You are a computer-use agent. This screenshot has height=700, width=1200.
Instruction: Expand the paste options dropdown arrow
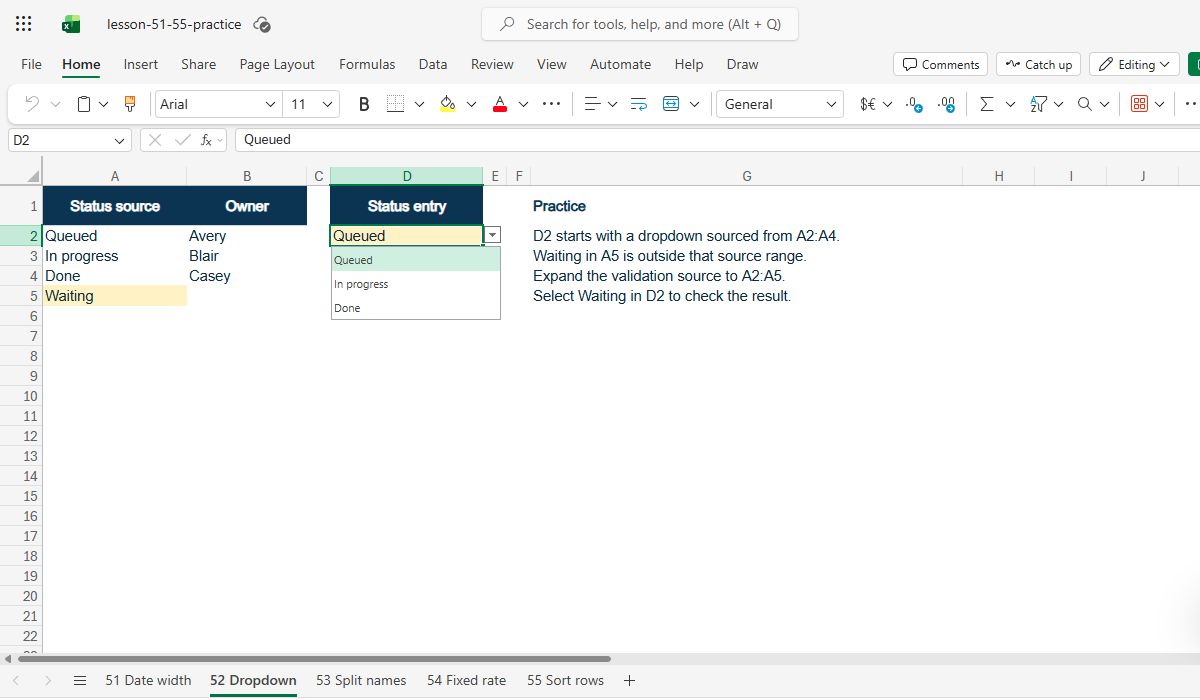(x=104, y=104)
